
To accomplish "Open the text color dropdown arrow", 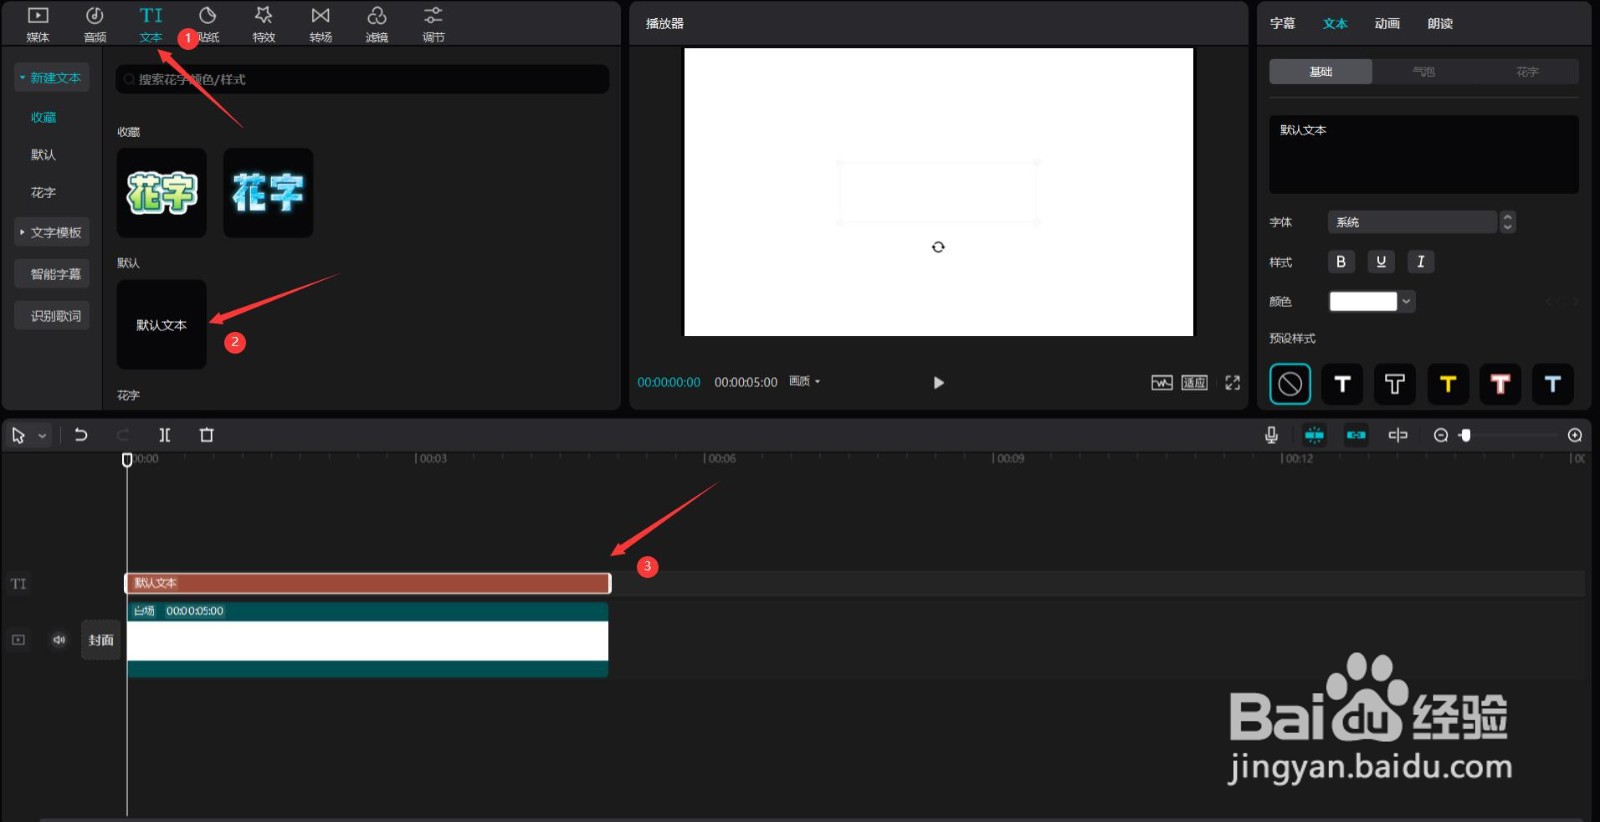I will (1407, 301).
